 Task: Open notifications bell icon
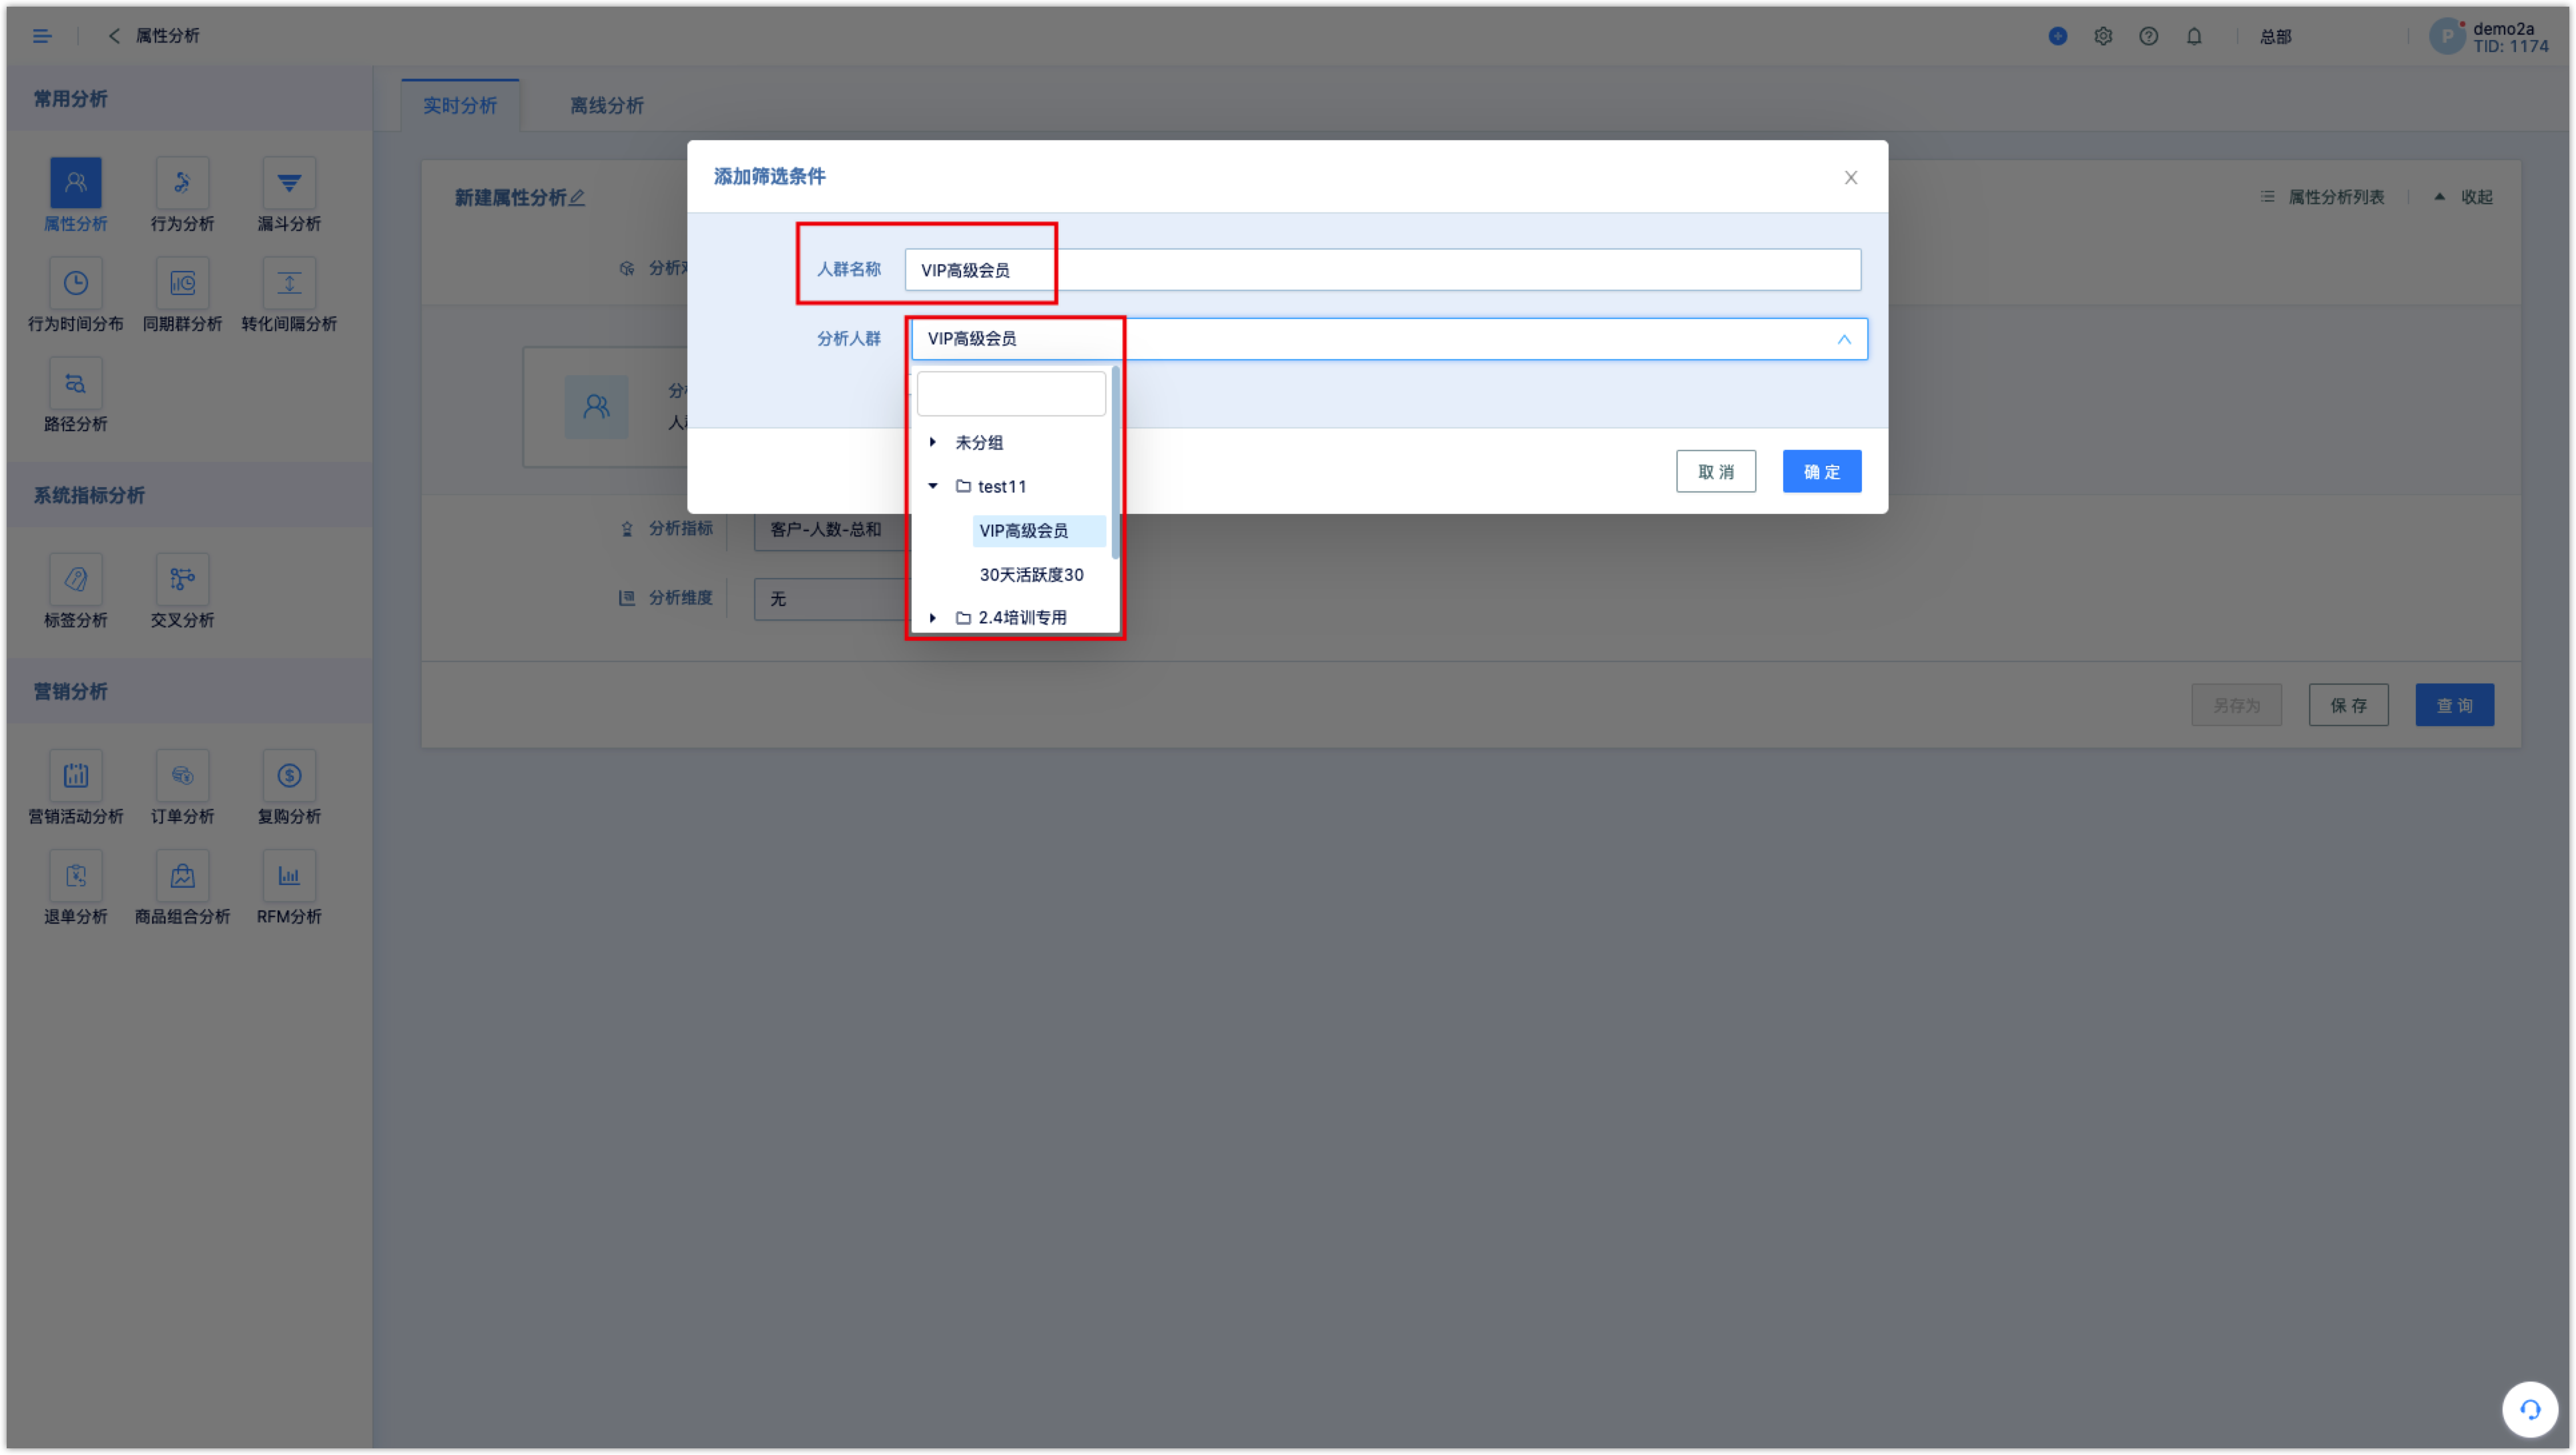click(x=2193, y=36)
